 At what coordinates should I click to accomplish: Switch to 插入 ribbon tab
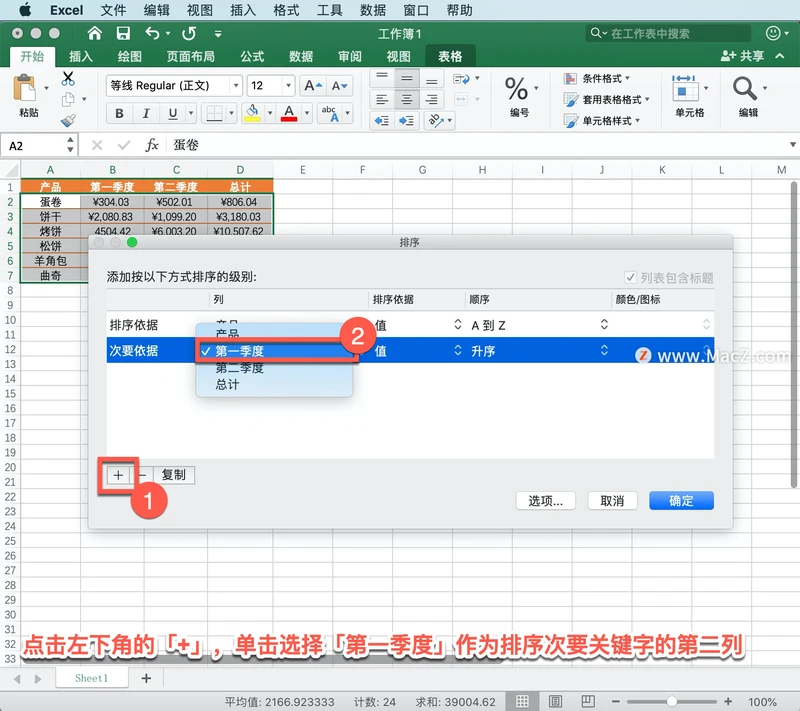[x=81, y=56]
